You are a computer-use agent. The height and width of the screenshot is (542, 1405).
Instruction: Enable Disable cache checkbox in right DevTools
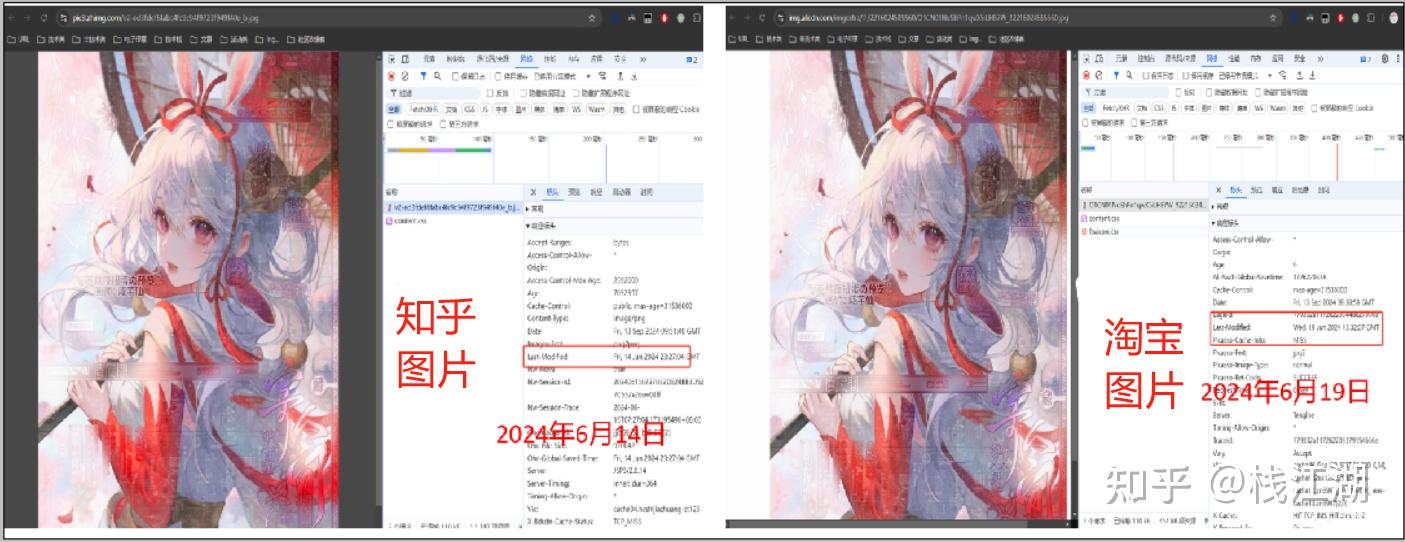click(1185, 75)
